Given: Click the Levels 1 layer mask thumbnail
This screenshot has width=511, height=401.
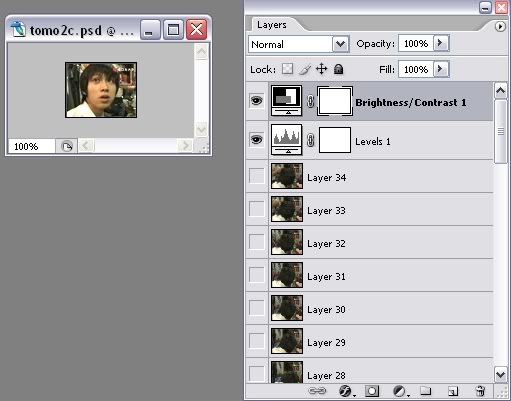Looking at the screenshot, I should [x=335, y=140].
